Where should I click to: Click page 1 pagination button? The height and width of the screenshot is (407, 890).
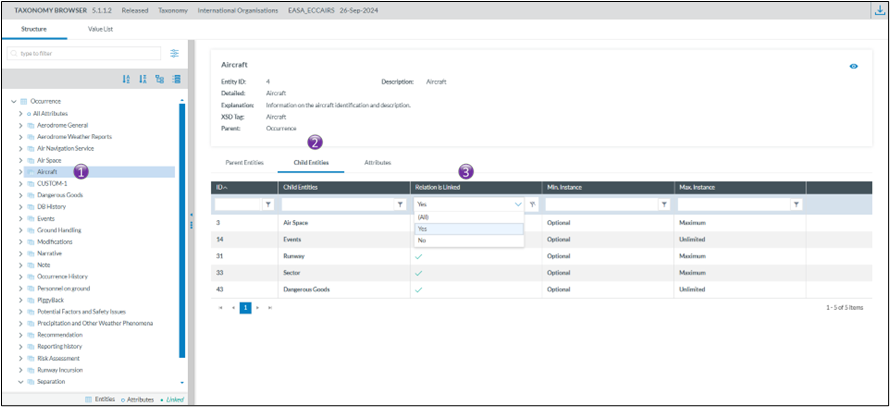click(x=244, y=308)
